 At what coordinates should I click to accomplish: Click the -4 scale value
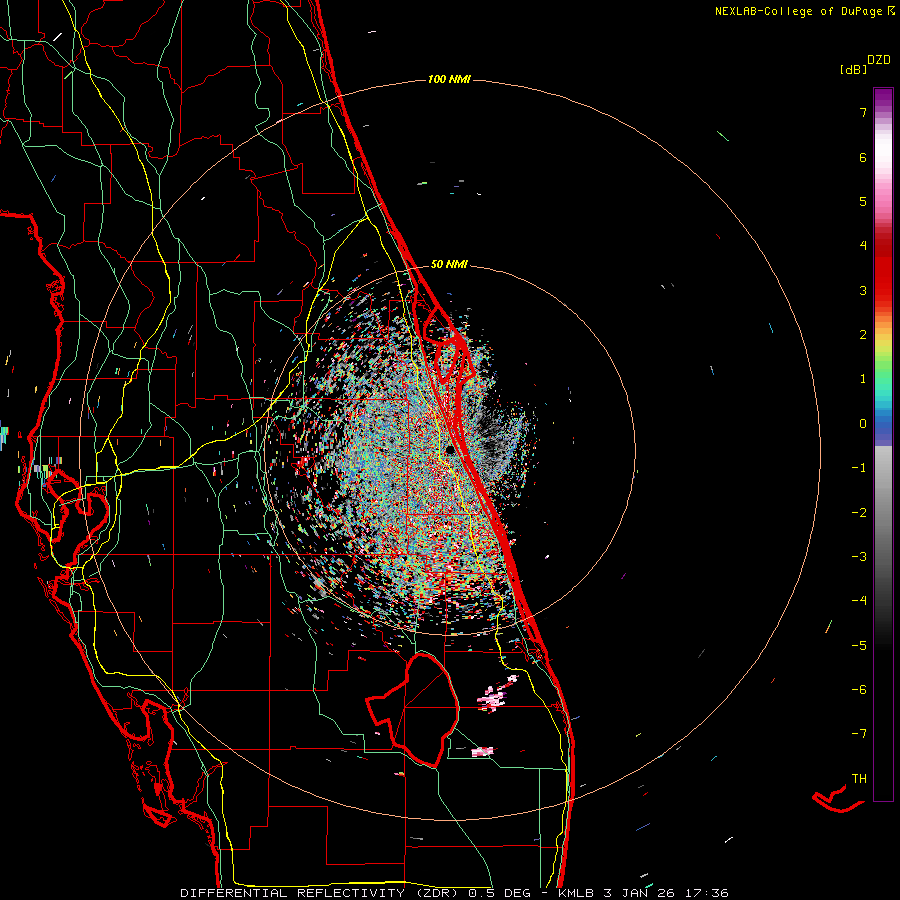point(859,601)
